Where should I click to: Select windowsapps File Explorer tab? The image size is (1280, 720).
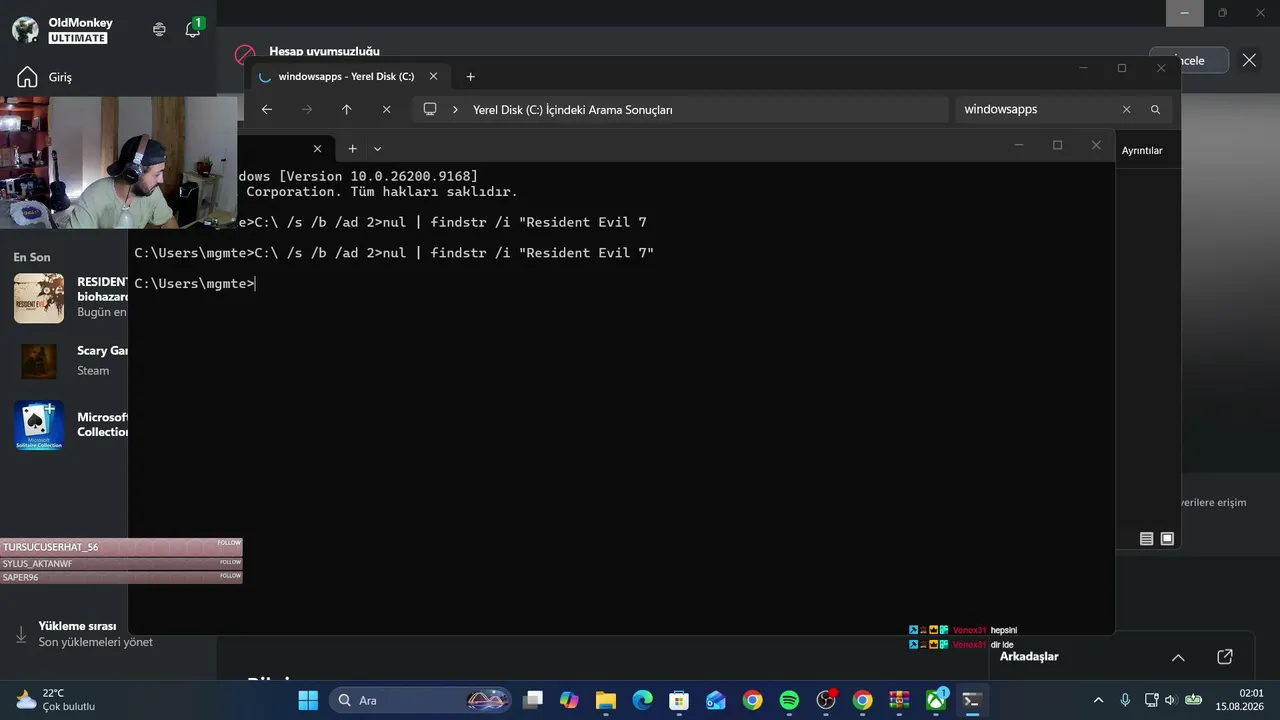[346, 76]
